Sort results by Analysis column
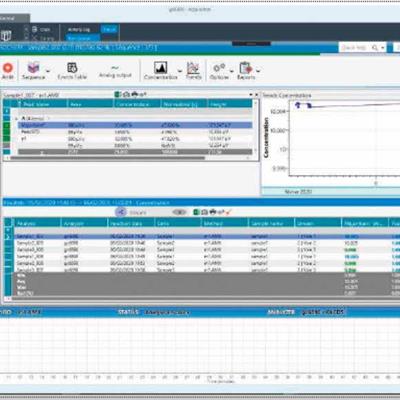 point(37,223)
